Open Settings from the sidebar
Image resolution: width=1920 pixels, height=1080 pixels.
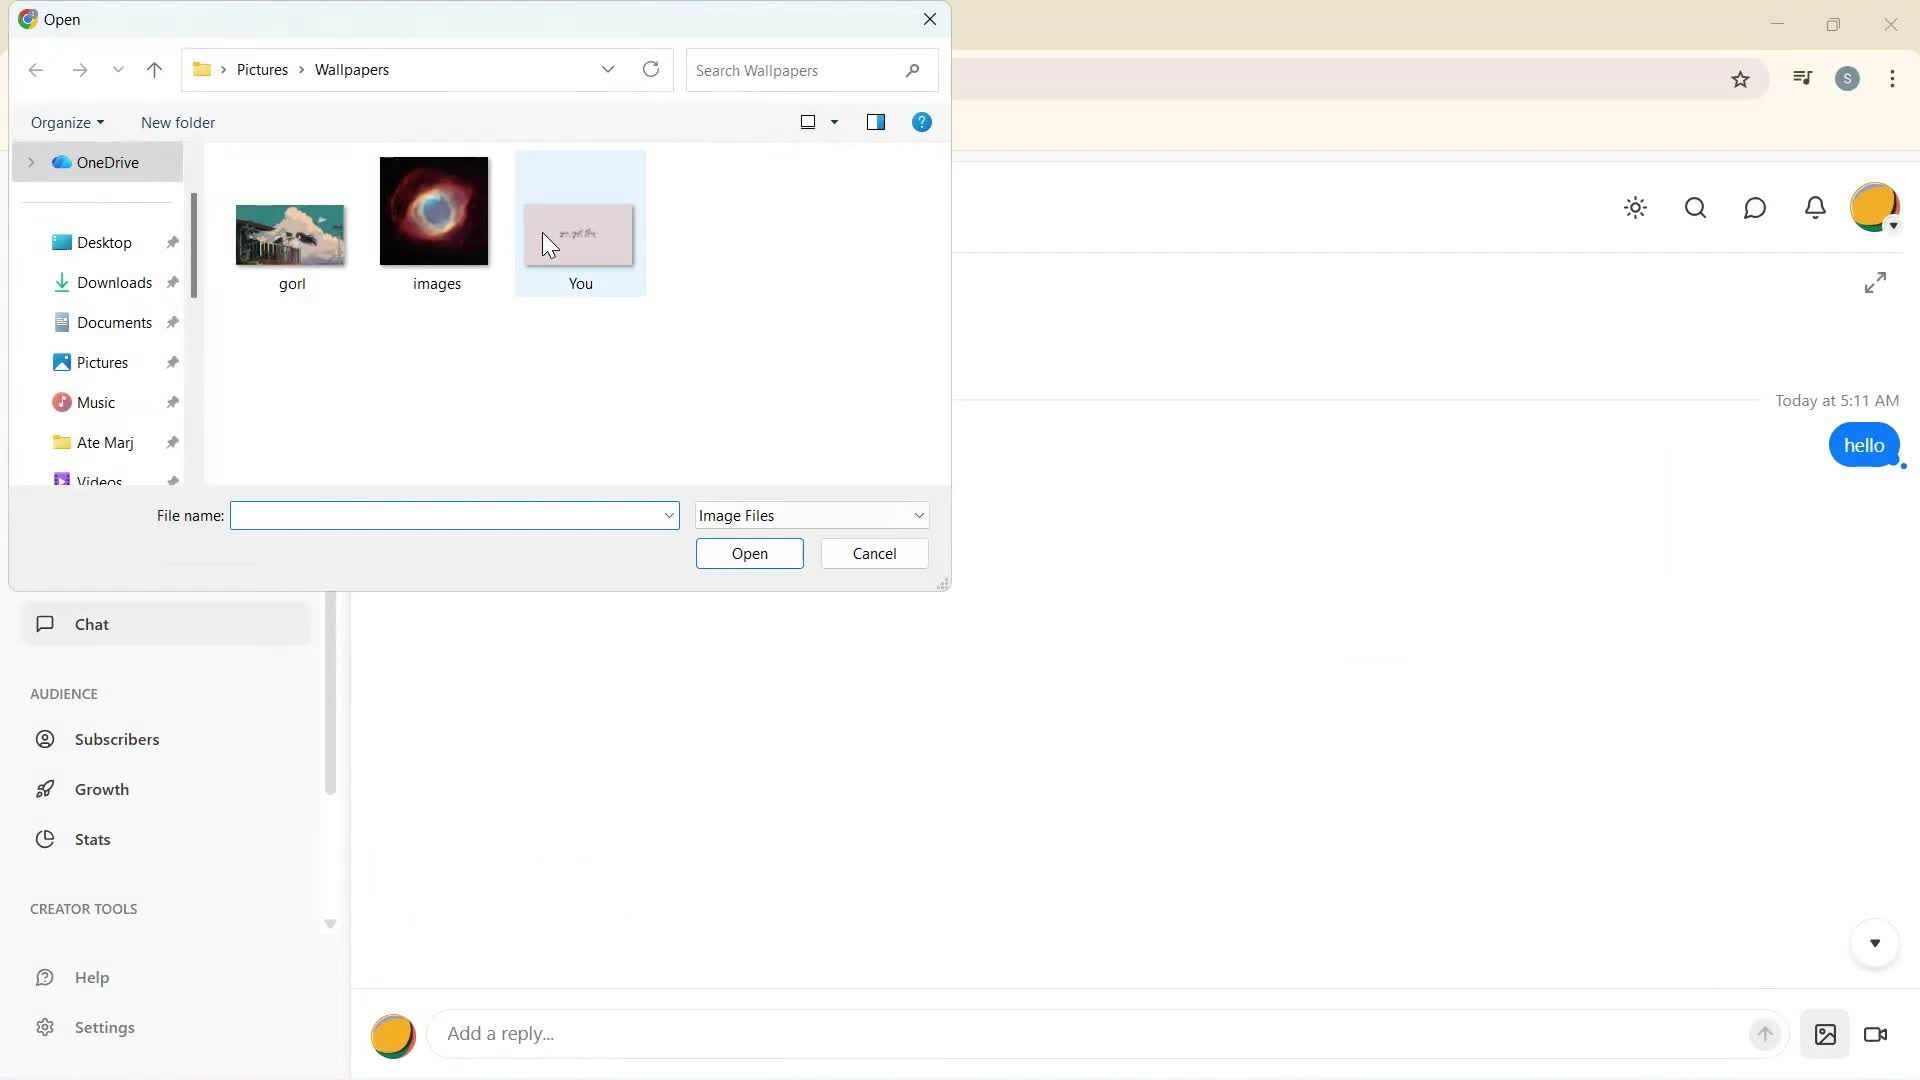pyautogui.click(x=105, y=1027)
